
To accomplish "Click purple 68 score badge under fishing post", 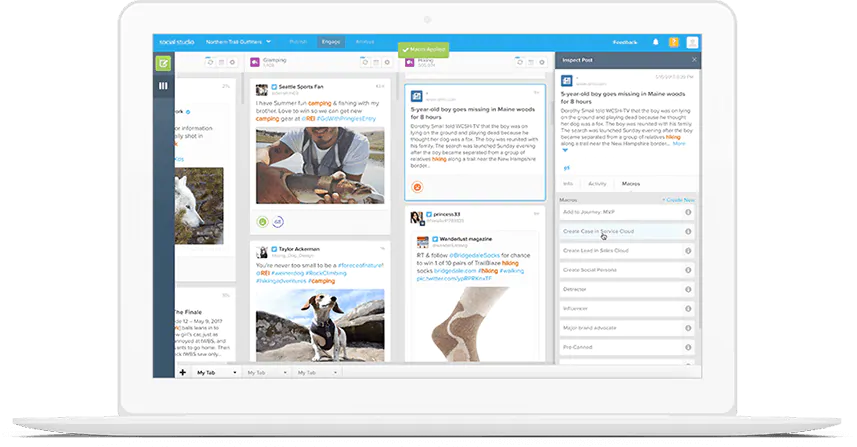I will 278,222.
